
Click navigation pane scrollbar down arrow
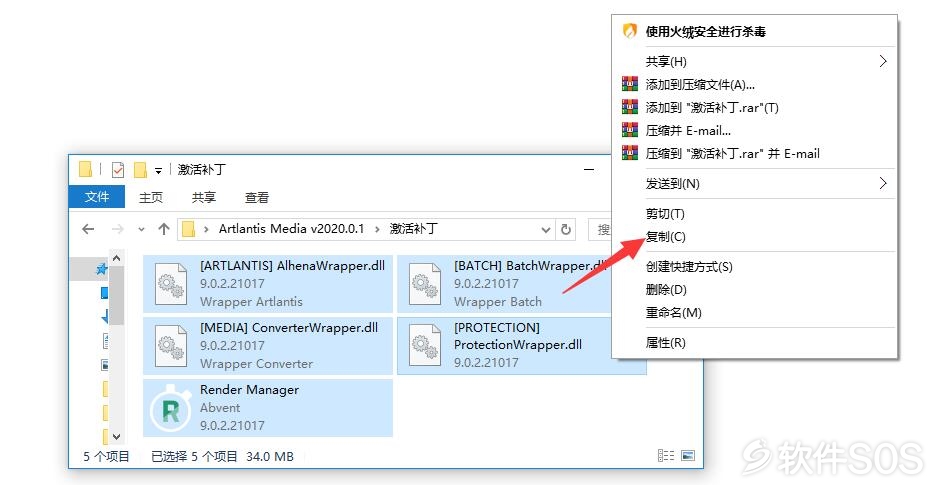117,437
